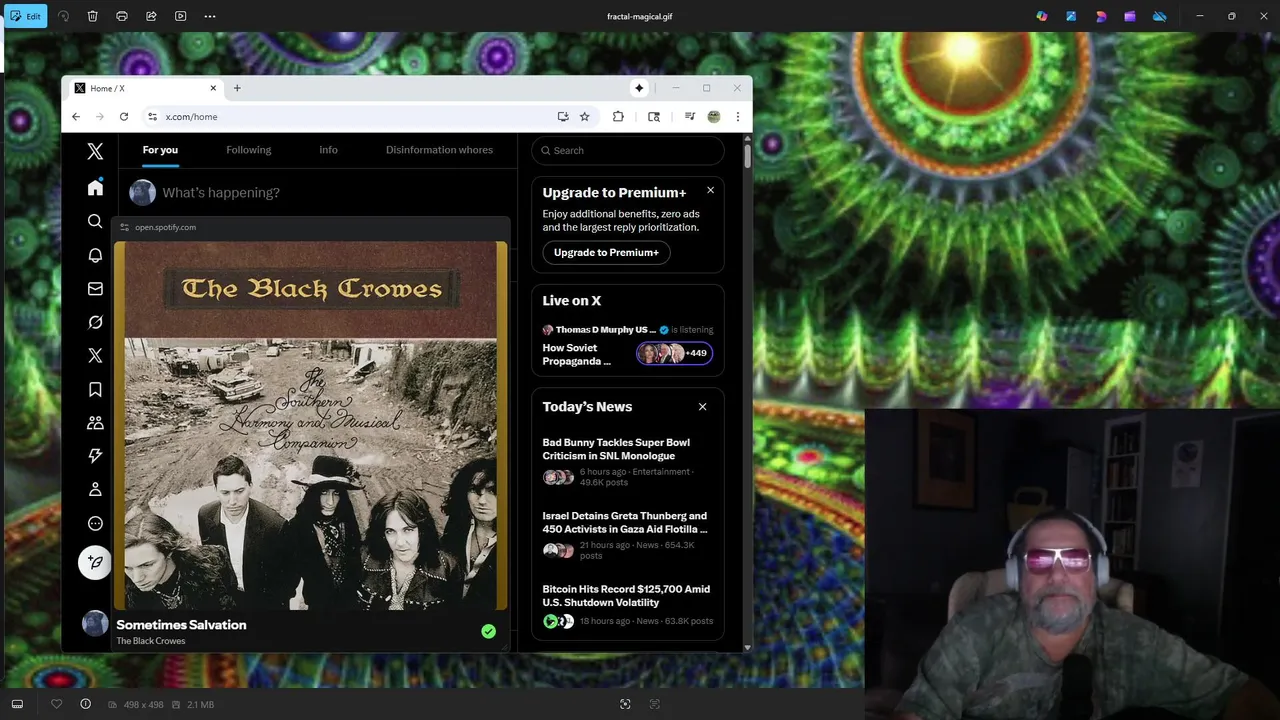This screenshot has height=720, width=1280.
Task: Open More circle icon in X sidebar
Action: (x=95, y=523)
